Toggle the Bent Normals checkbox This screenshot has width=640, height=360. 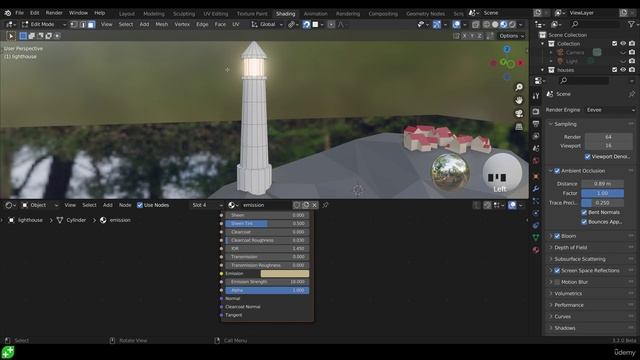coord(584,212)
